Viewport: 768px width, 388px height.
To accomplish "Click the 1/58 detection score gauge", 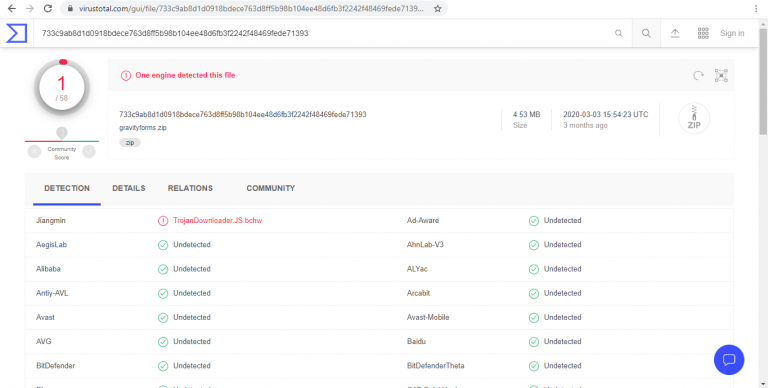I will point(62,87).
